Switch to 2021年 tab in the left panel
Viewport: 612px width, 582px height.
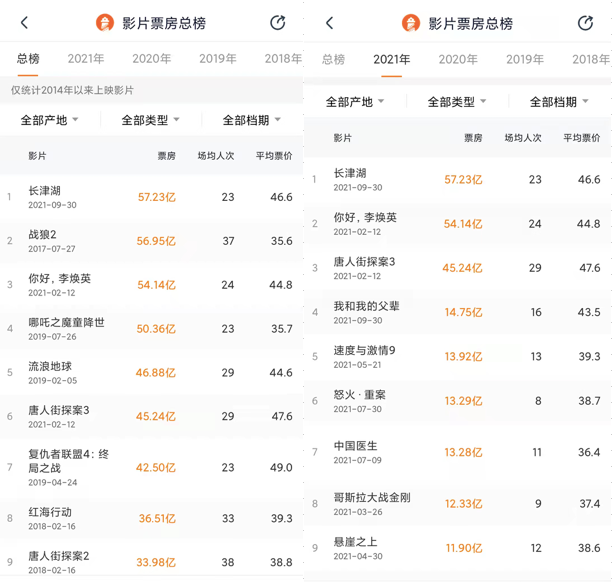(86, 59)
